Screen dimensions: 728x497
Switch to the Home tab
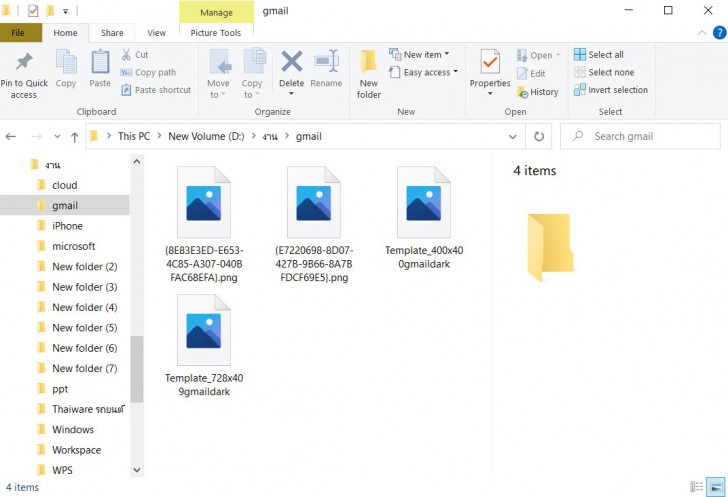[65, 33]
